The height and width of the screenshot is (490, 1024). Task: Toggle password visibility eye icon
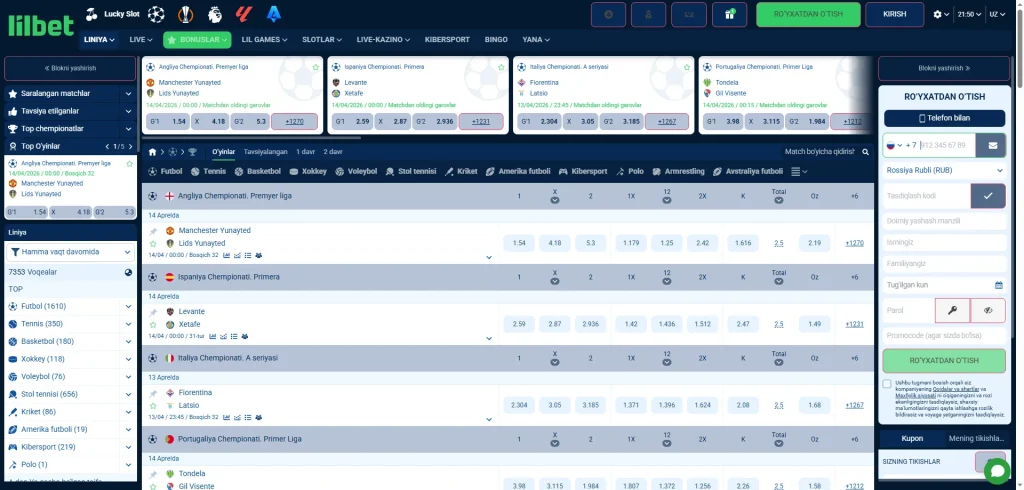[x=988, y=311]
